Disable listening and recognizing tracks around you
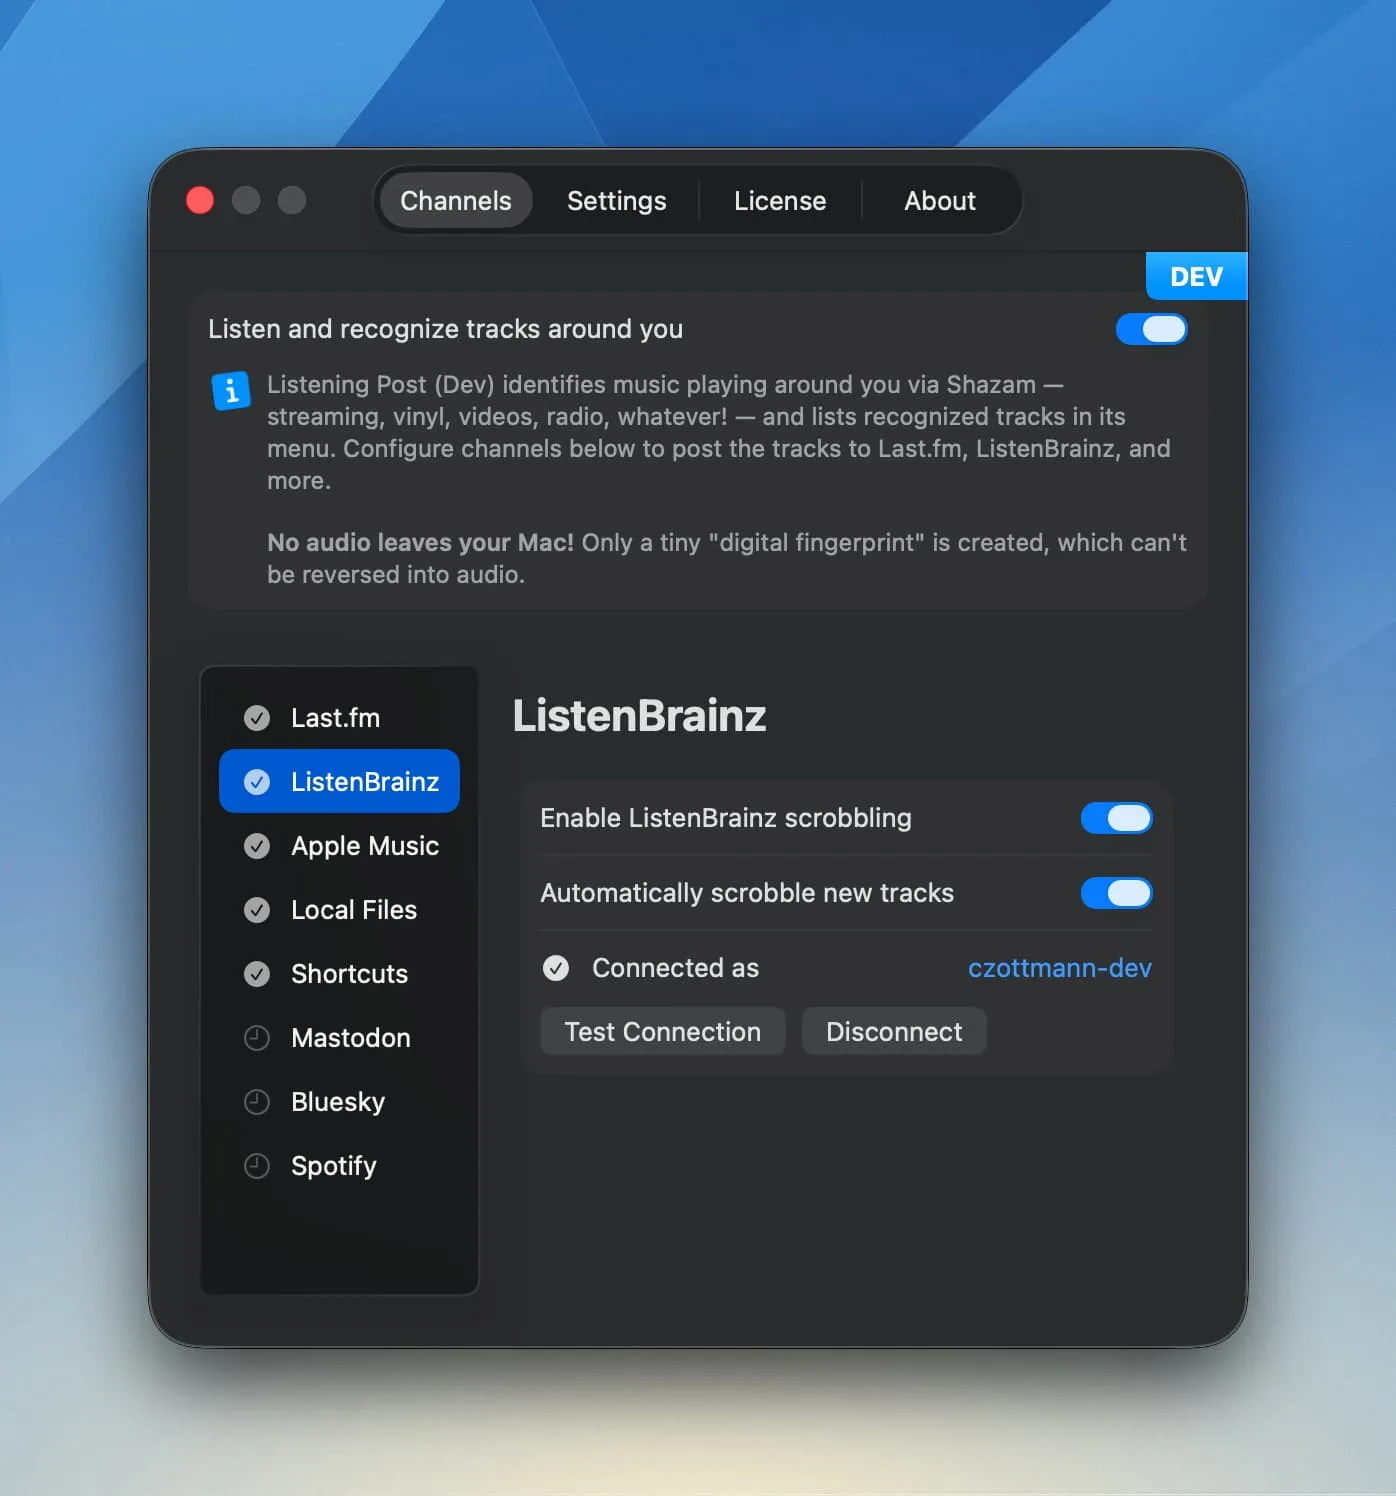This screenshot has height=1496, width=1396. point(1151,329)
